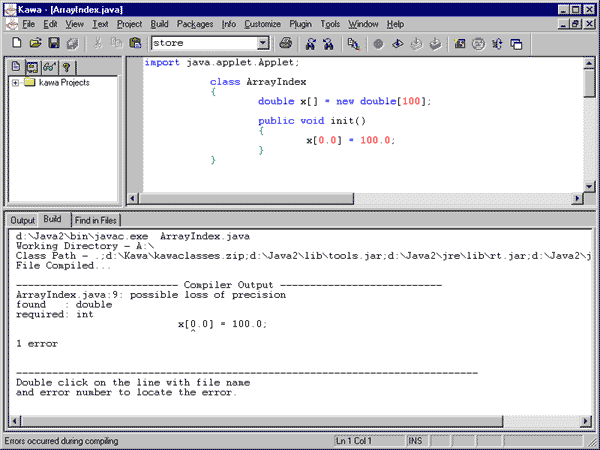Viewport: 600px width, 450px height.
Task: Open the Text menu
Action: [x=100, y=24]
